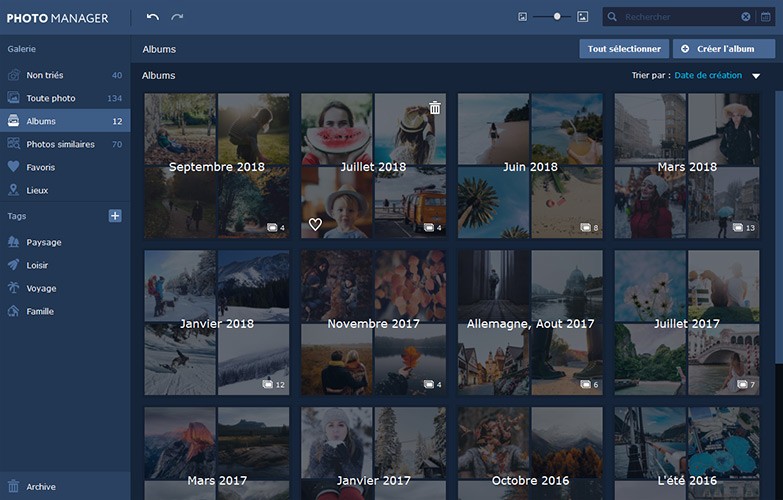Open the Juin 2018 album

pos(530,166)
